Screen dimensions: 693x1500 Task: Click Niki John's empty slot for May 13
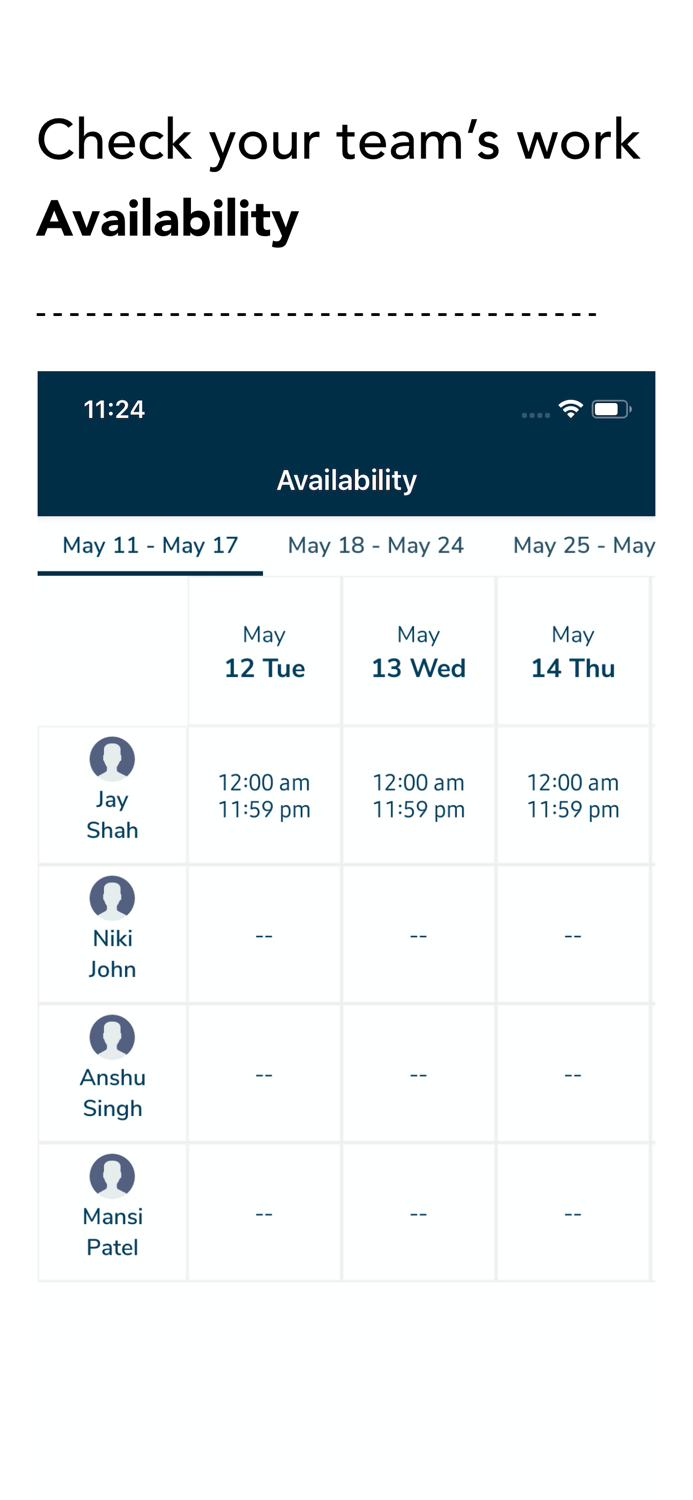click(x=418, y=934)
